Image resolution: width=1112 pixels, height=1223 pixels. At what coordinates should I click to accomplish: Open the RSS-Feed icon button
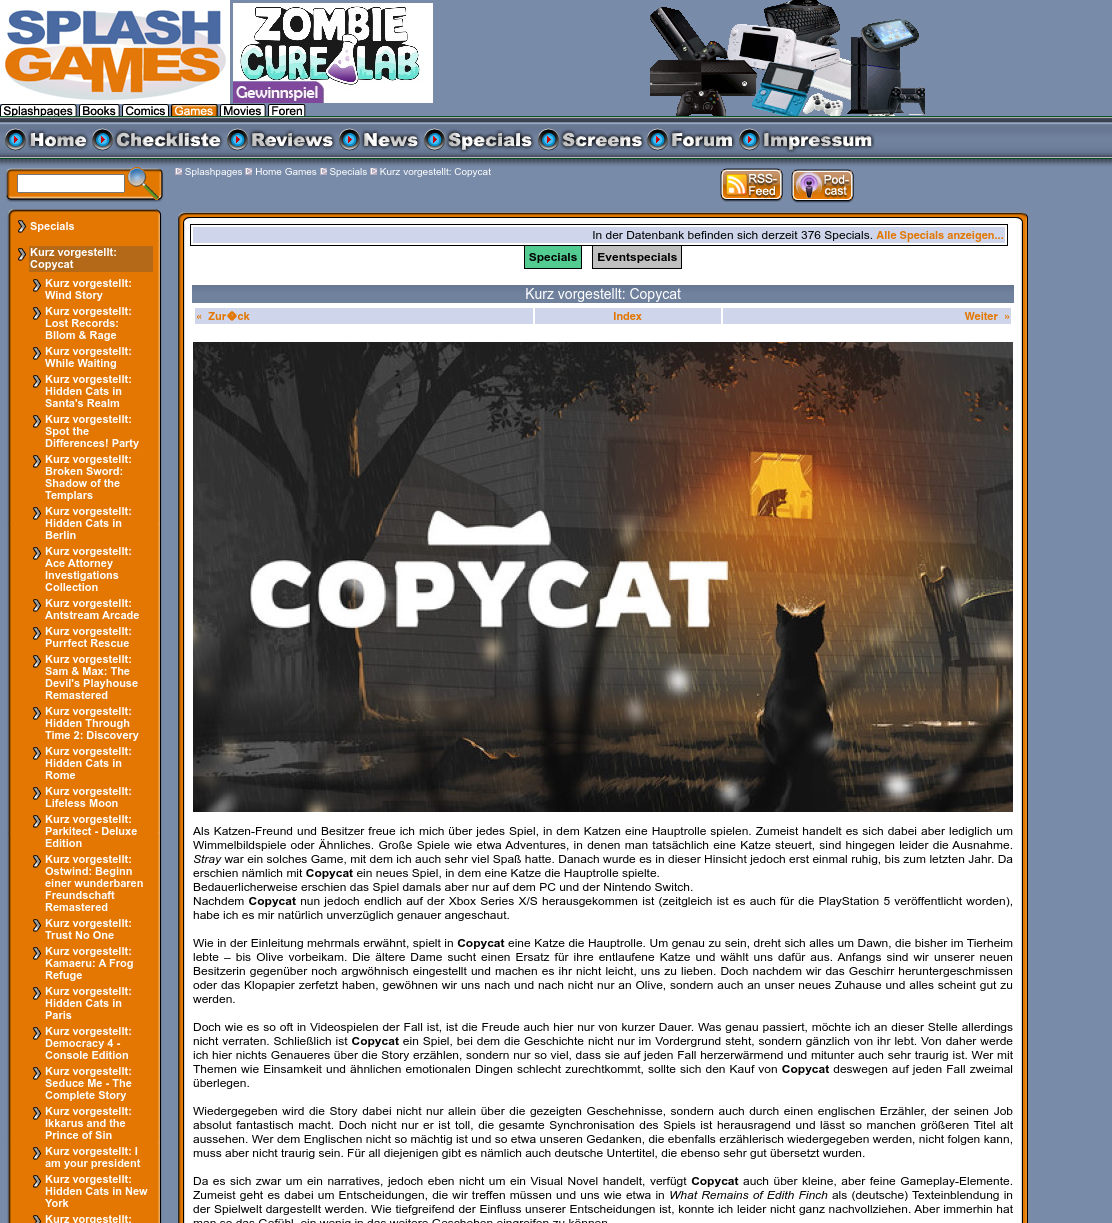751,185
